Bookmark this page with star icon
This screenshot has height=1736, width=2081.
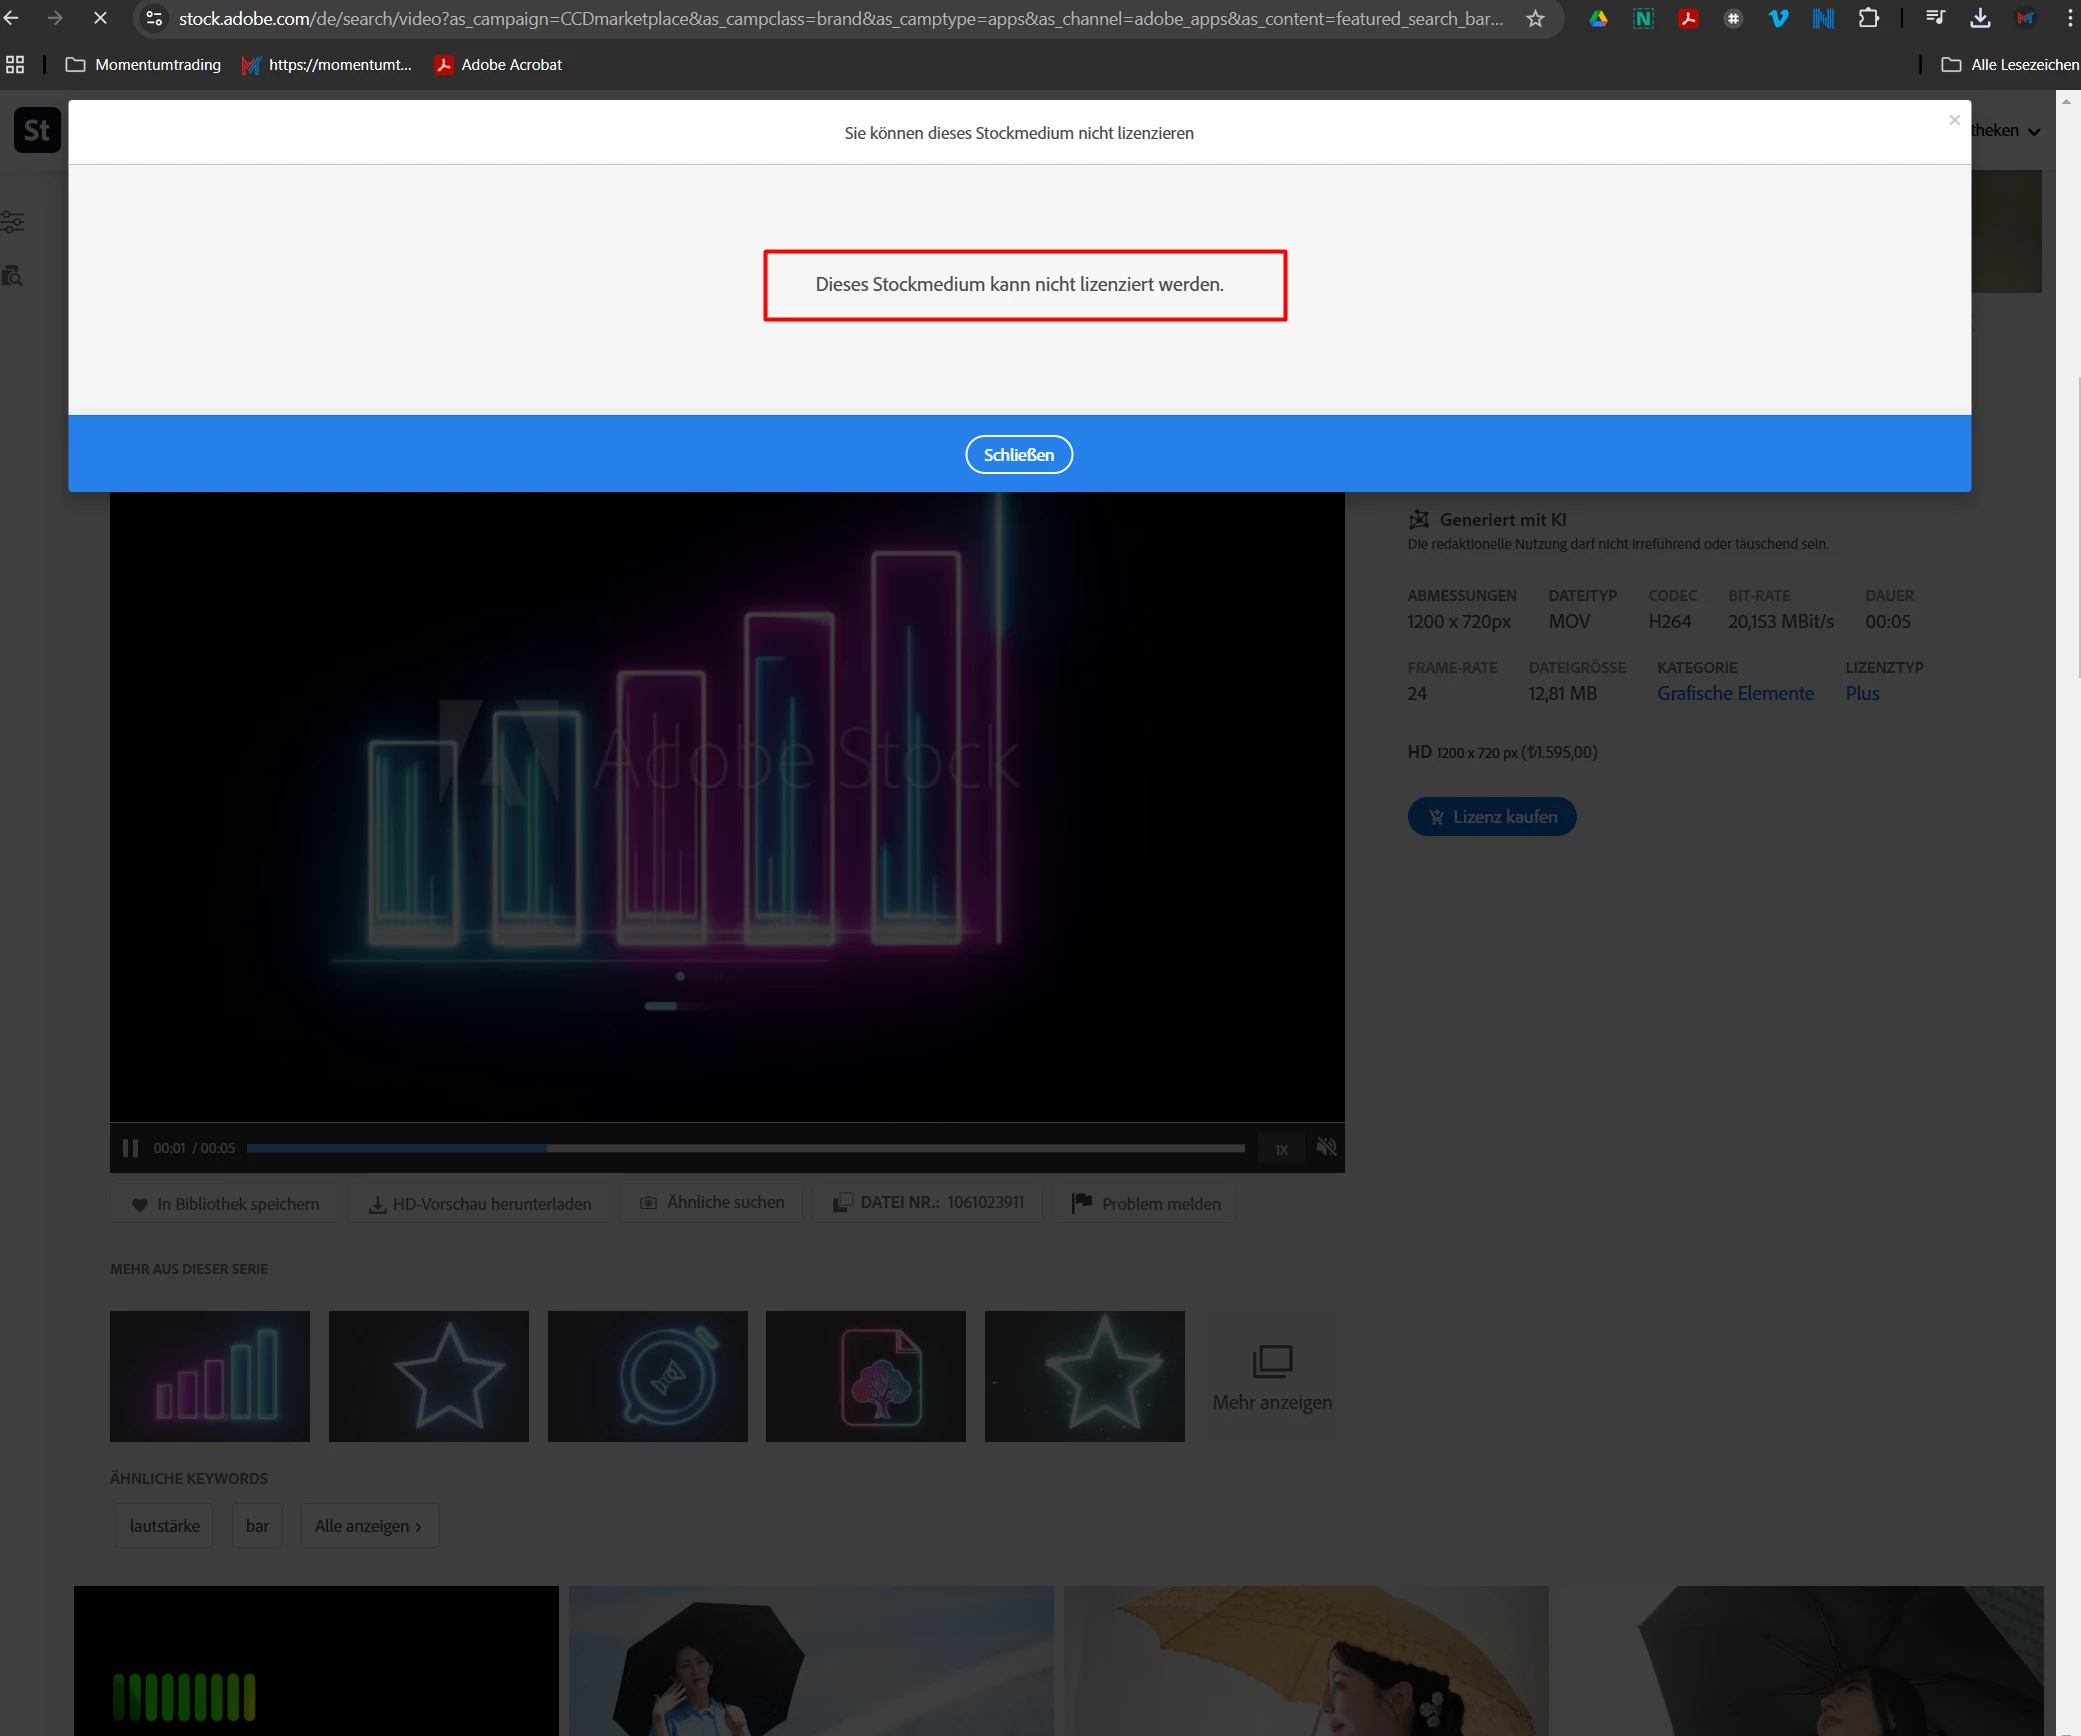click(x=1535, y=18)
